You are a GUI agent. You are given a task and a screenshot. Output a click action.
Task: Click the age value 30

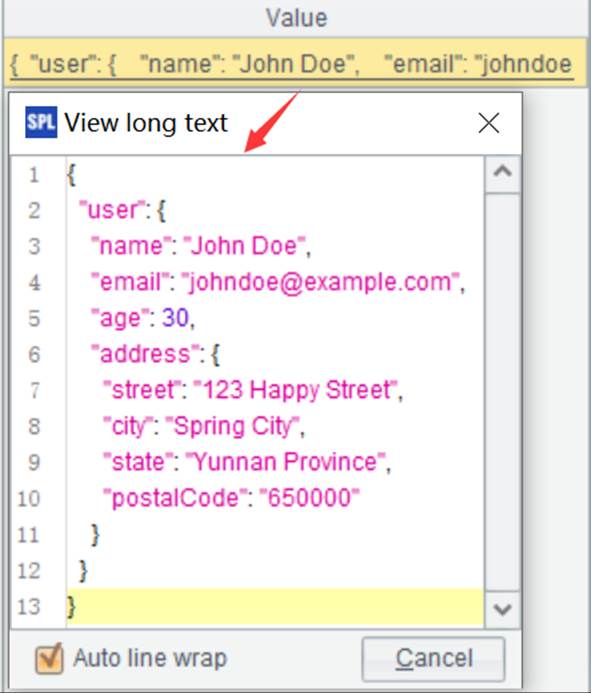[x=175, y=318]
